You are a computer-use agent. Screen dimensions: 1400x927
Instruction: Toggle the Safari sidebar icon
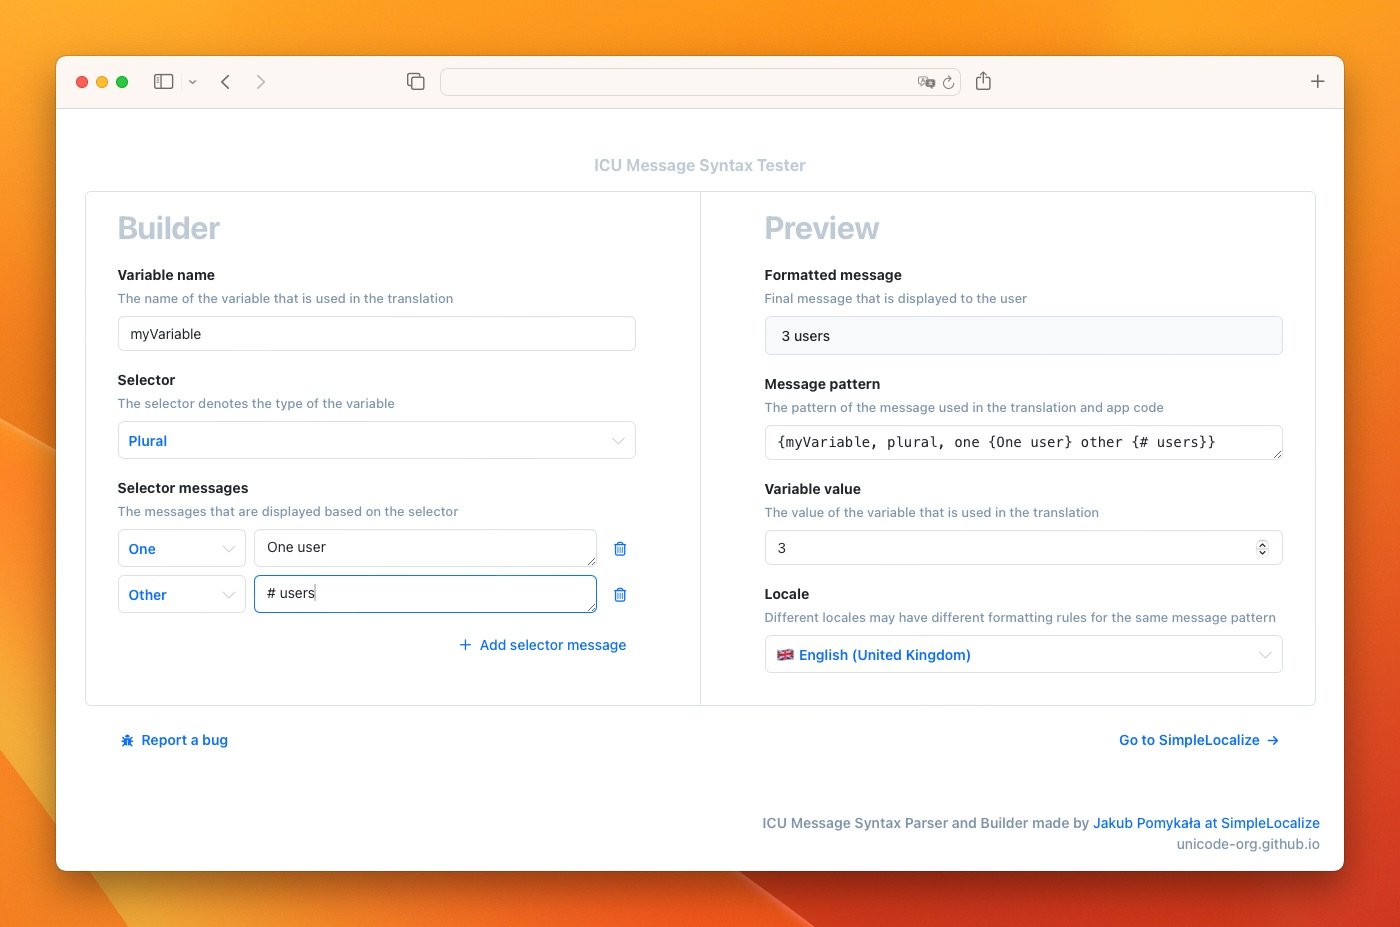(x=163, y=82)
